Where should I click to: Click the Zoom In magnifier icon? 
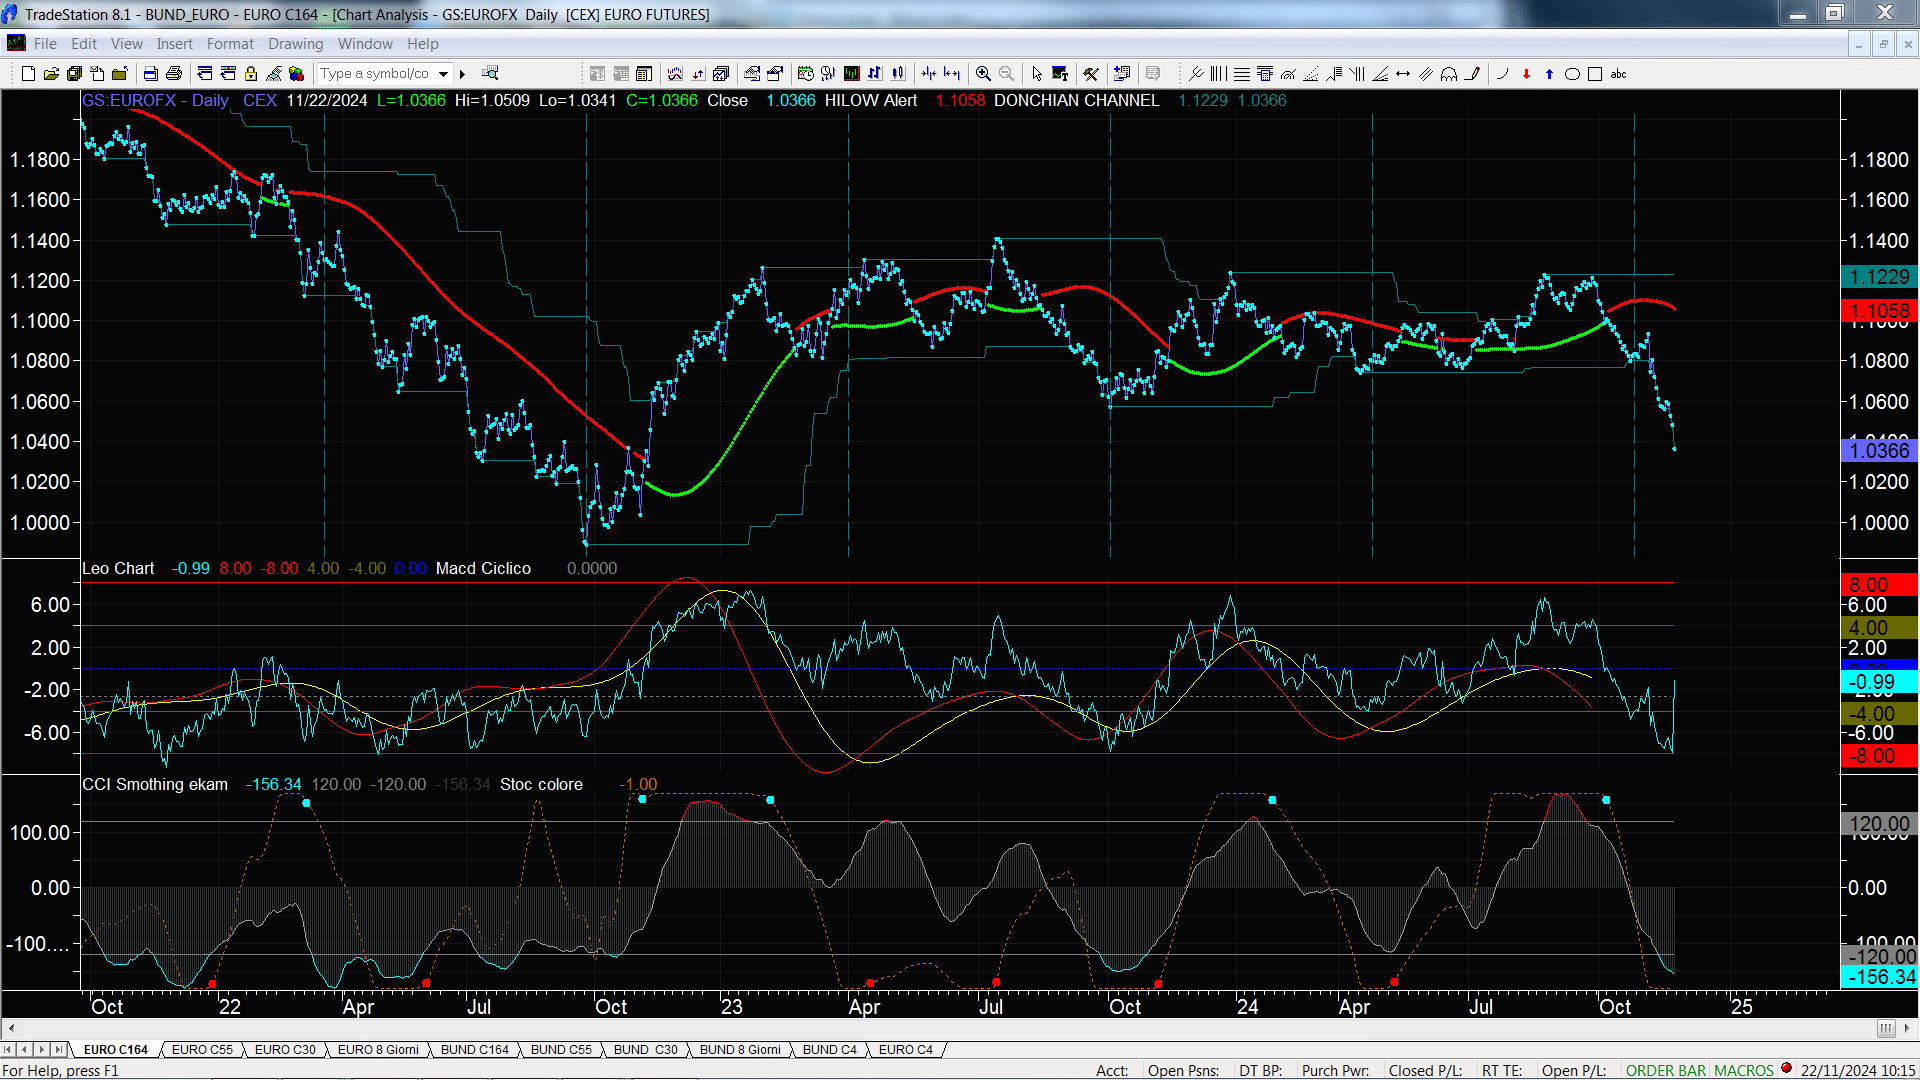(x=983, y=74)
